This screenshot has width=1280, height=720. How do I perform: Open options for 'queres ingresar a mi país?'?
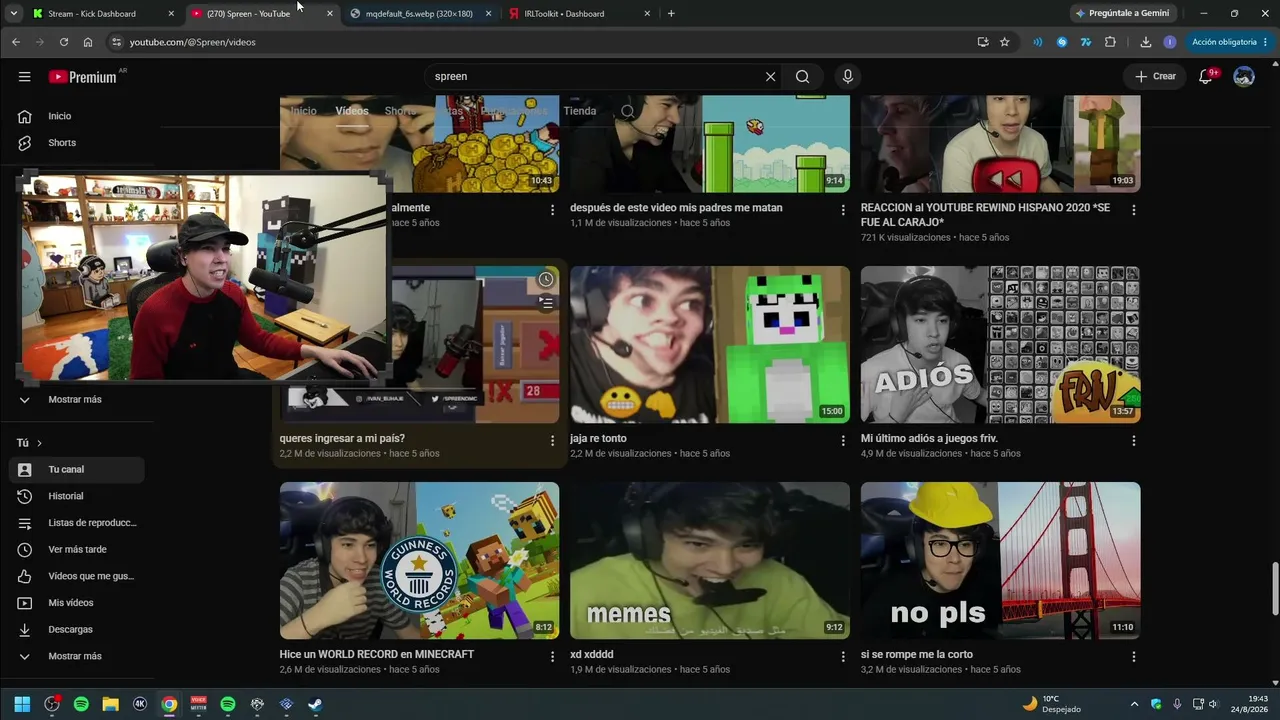click(552, 440)
